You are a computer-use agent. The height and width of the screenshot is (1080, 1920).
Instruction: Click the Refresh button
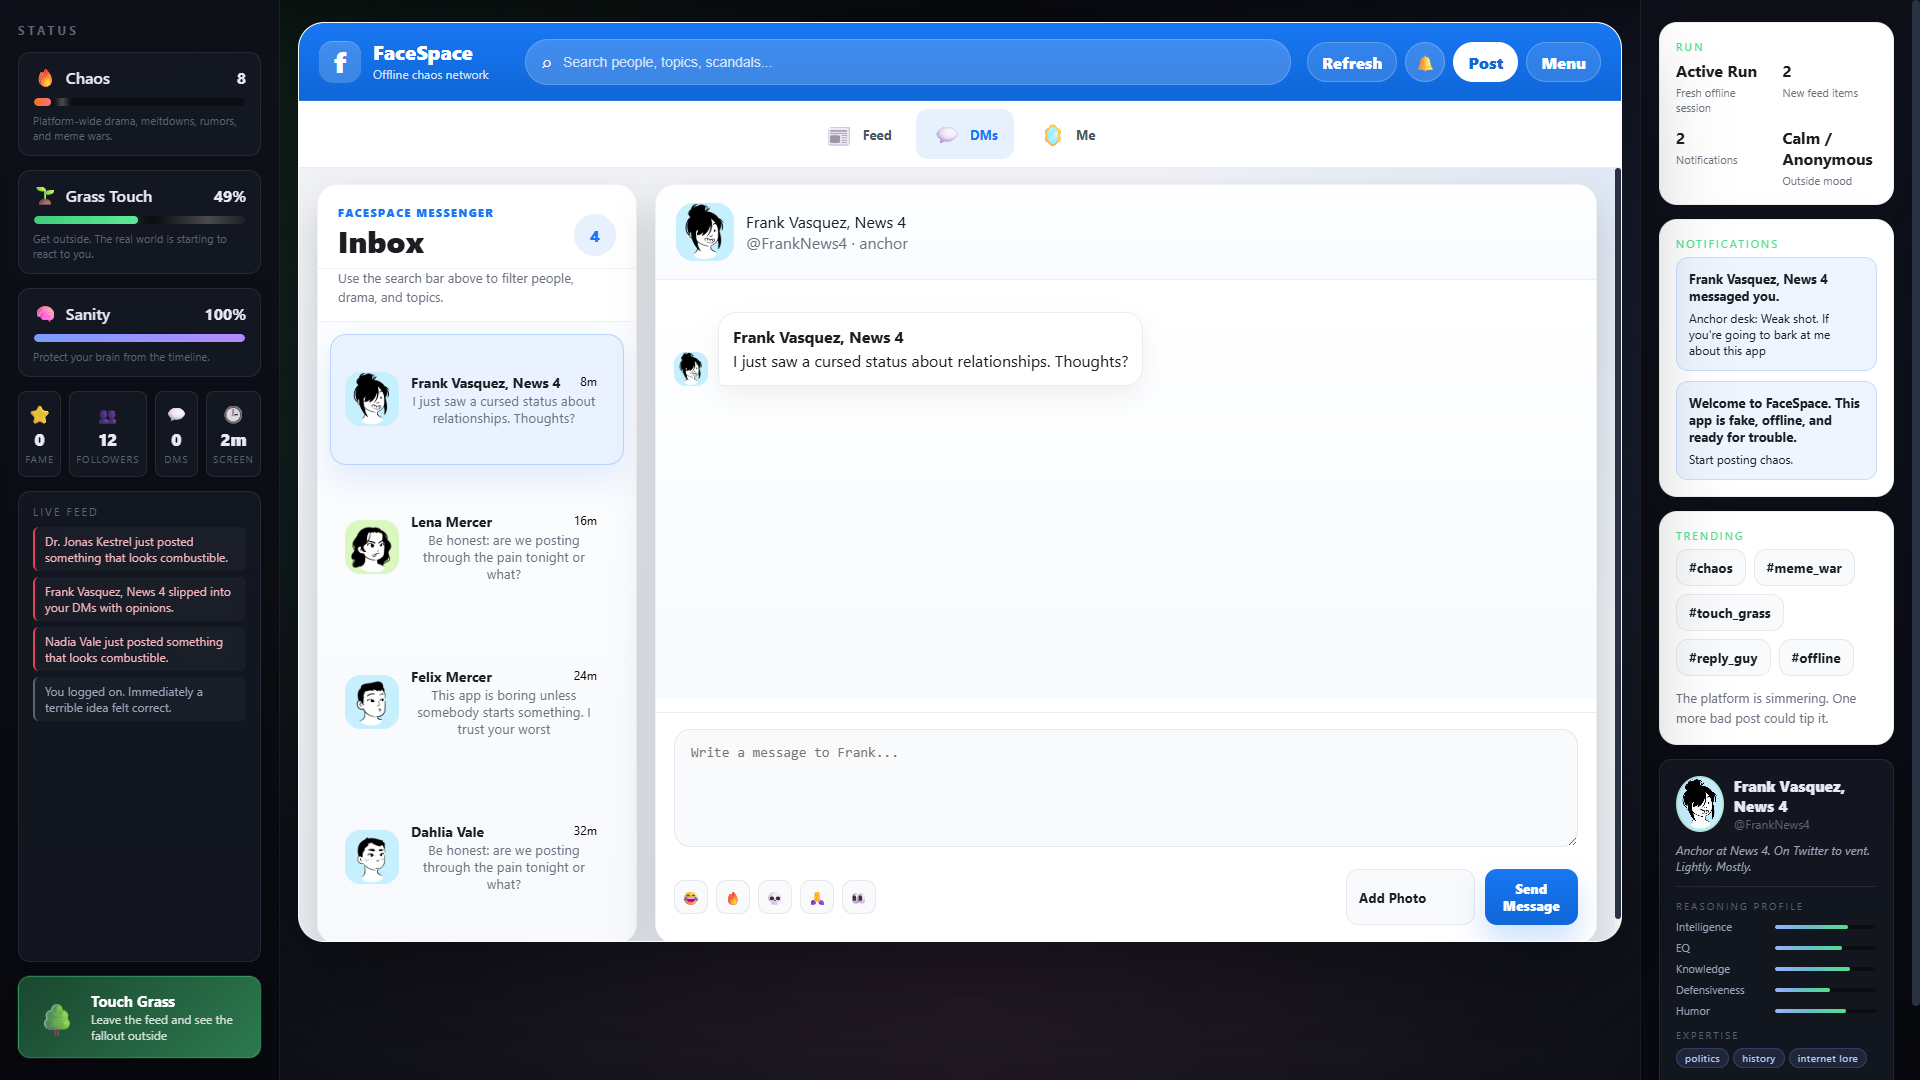tap(1352, 63)
